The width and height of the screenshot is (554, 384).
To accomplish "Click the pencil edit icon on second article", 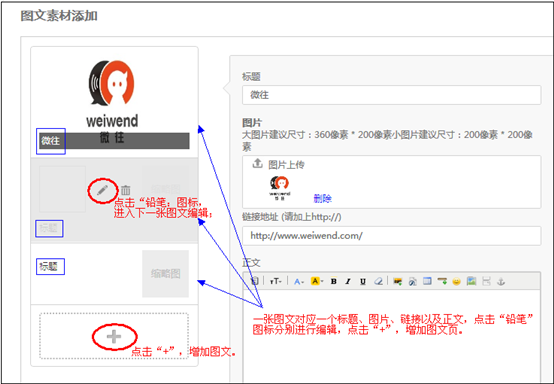I will click(102, 190).
